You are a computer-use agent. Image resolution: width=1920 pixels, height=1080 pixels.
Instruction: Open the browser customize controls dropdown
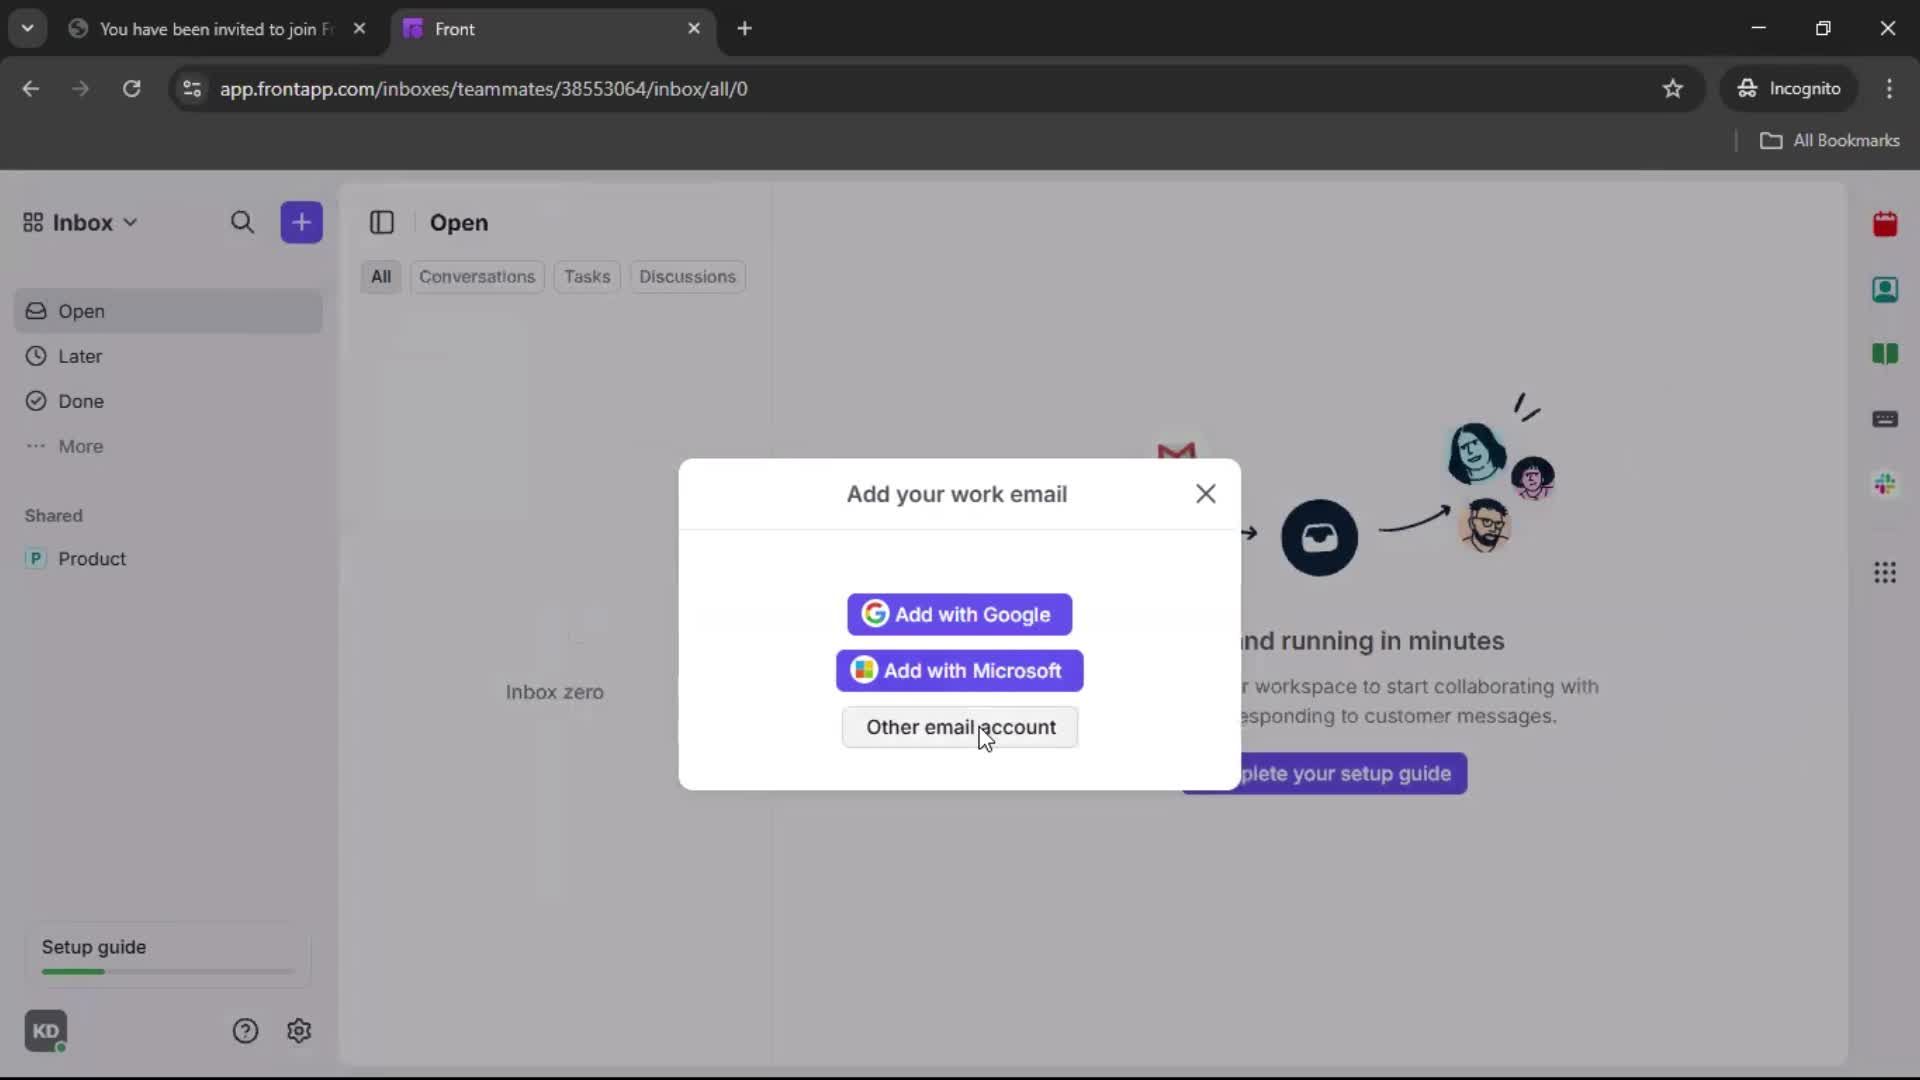(1891, 88)
